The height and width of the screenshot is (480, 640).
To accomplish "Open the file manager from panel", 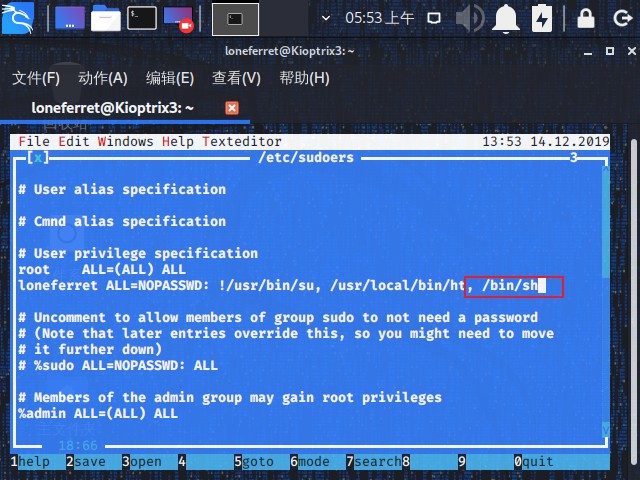I will [x=106, y=18].
